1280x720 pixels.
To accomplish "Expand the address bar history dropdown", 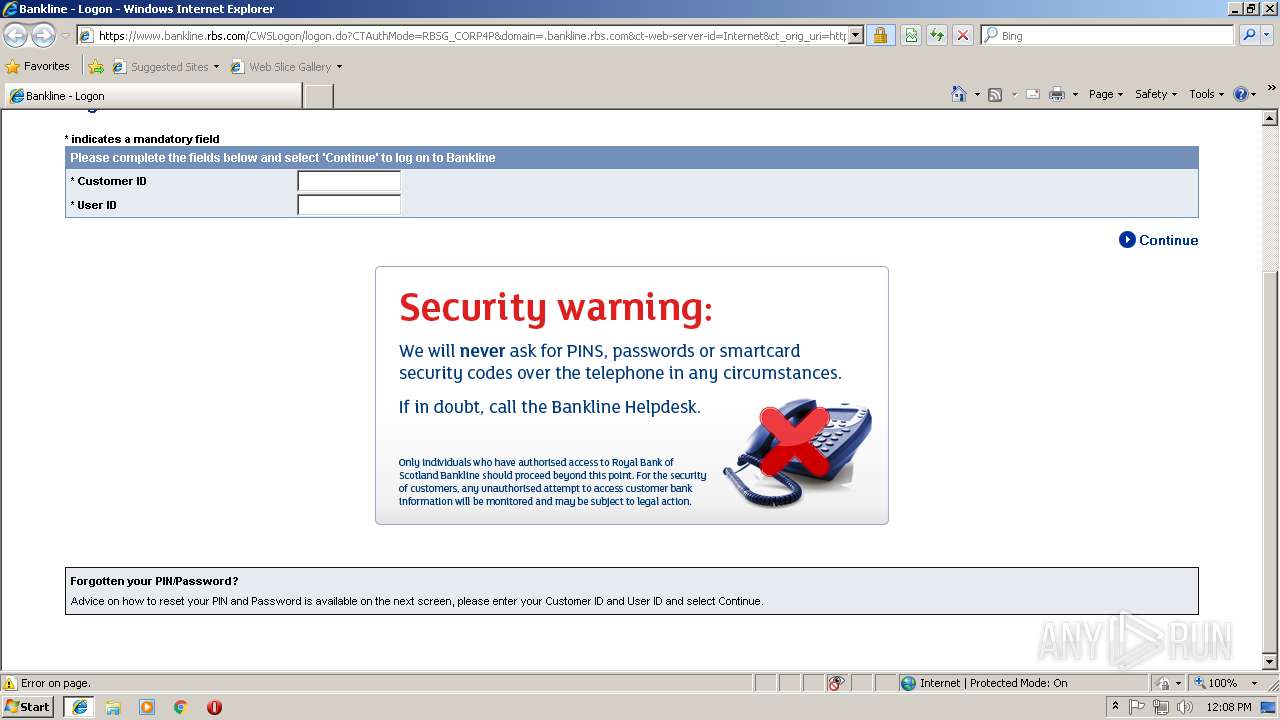I will [856, 36].
